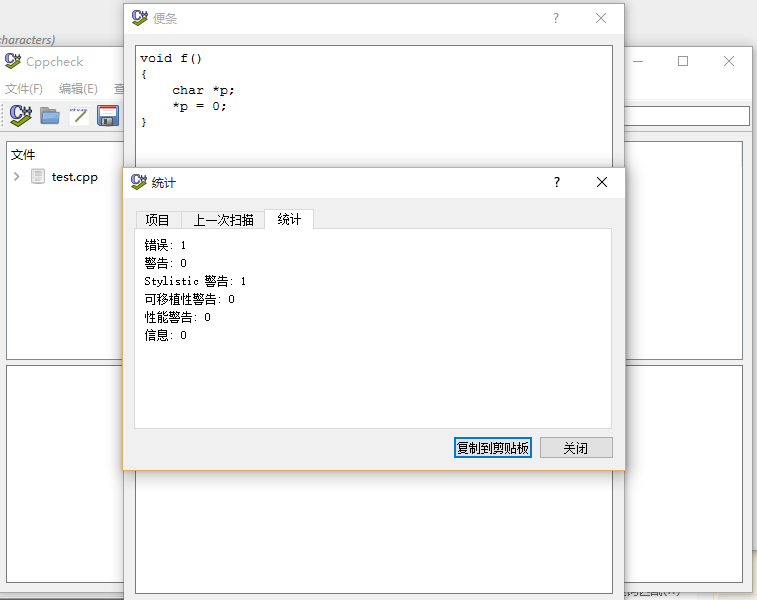Click the floppy disk save results icon

click(x=107, y=116)
